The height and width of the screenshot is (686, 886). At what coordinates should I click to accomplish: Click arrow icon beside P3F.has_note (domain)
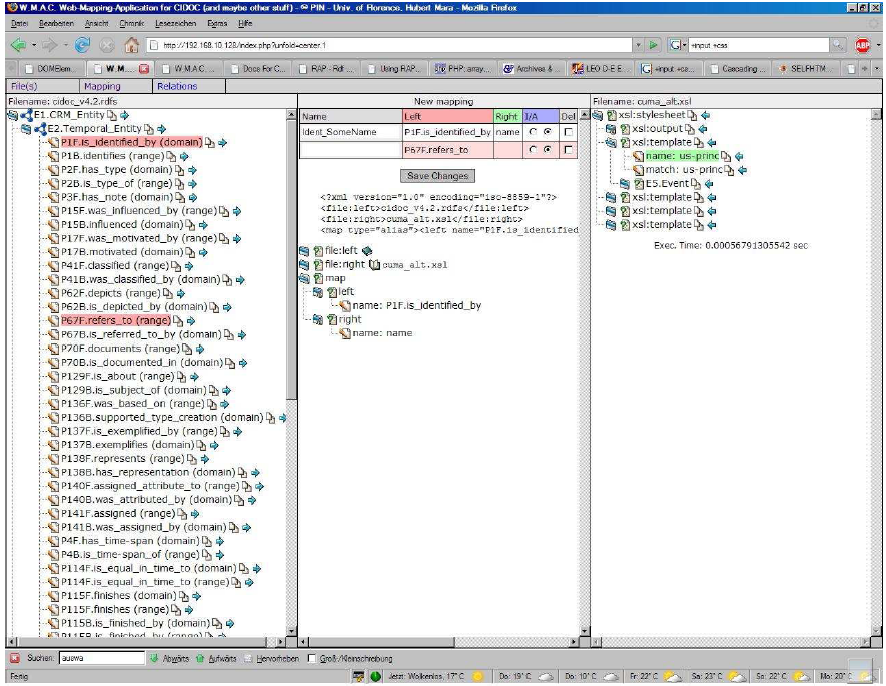pos(193,197)
